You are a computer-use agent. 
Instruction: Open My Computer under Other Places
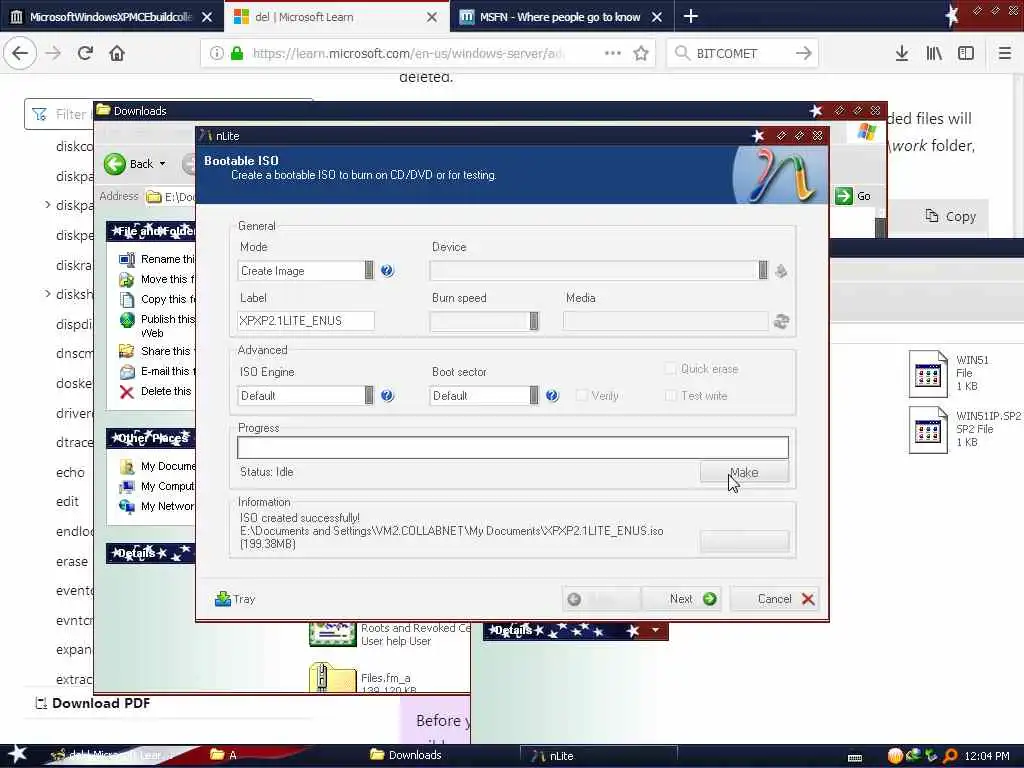pos(156,487)
